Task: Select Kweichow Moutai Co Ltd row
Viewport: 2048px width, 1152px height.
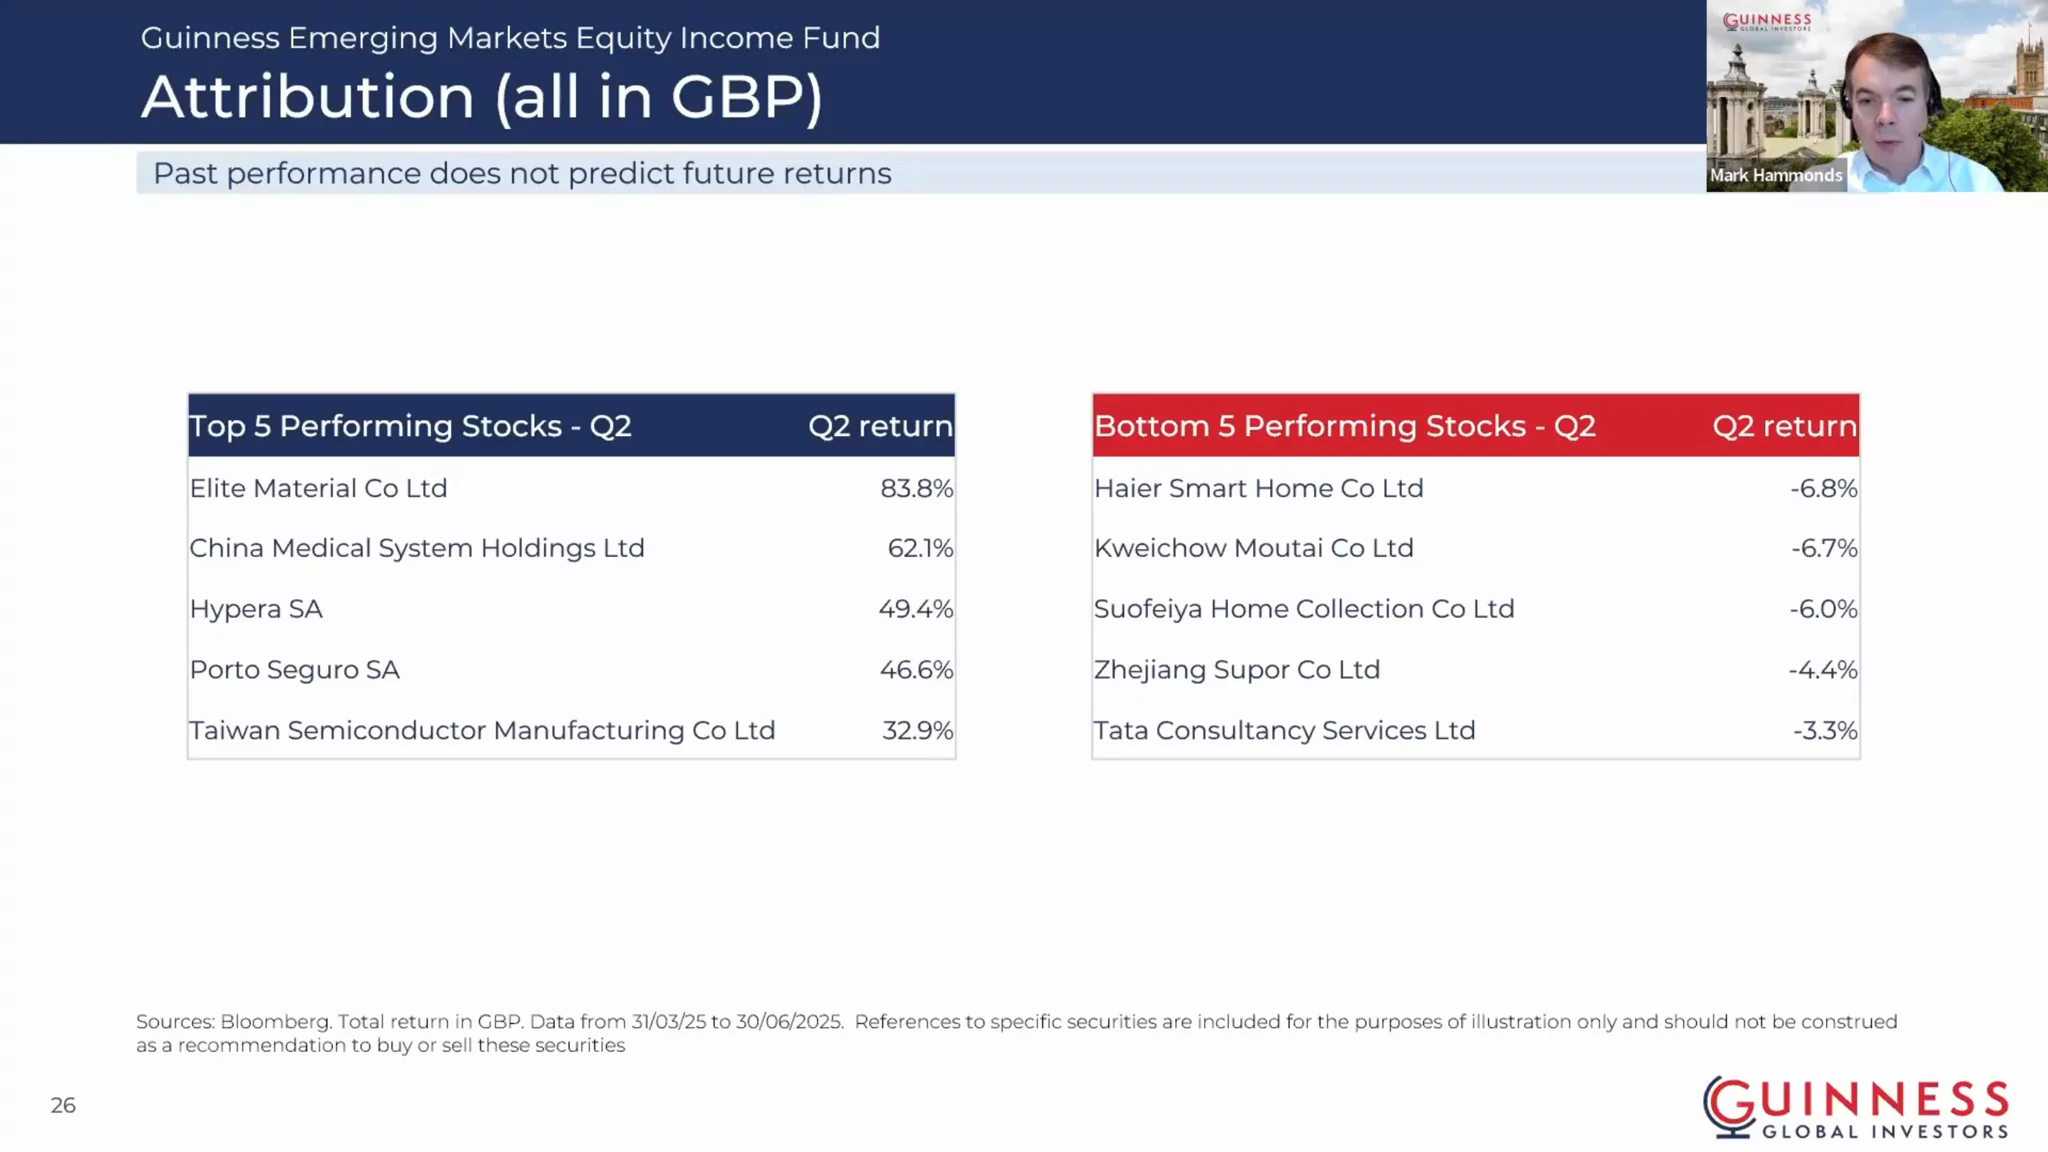Action: [x=1476, y=548]
